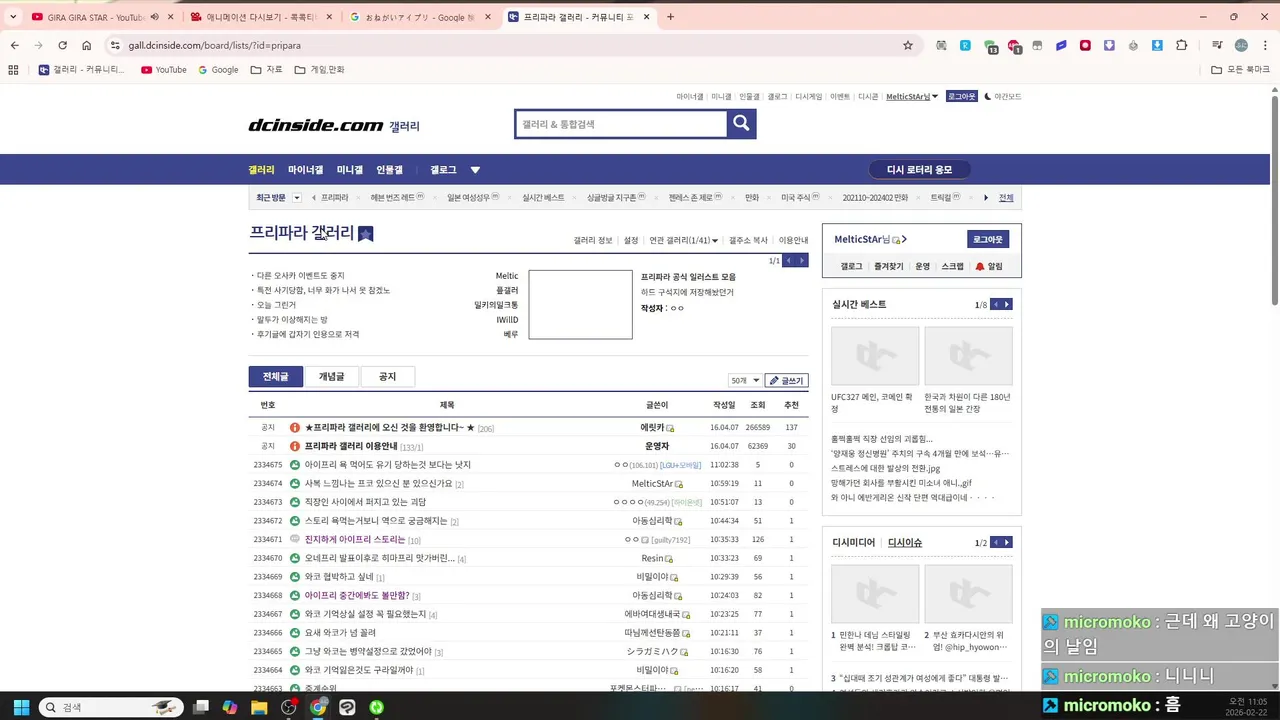Open 미니갤 in main navigation
The image size is (1280, 720).
click(x=350, y=170)
